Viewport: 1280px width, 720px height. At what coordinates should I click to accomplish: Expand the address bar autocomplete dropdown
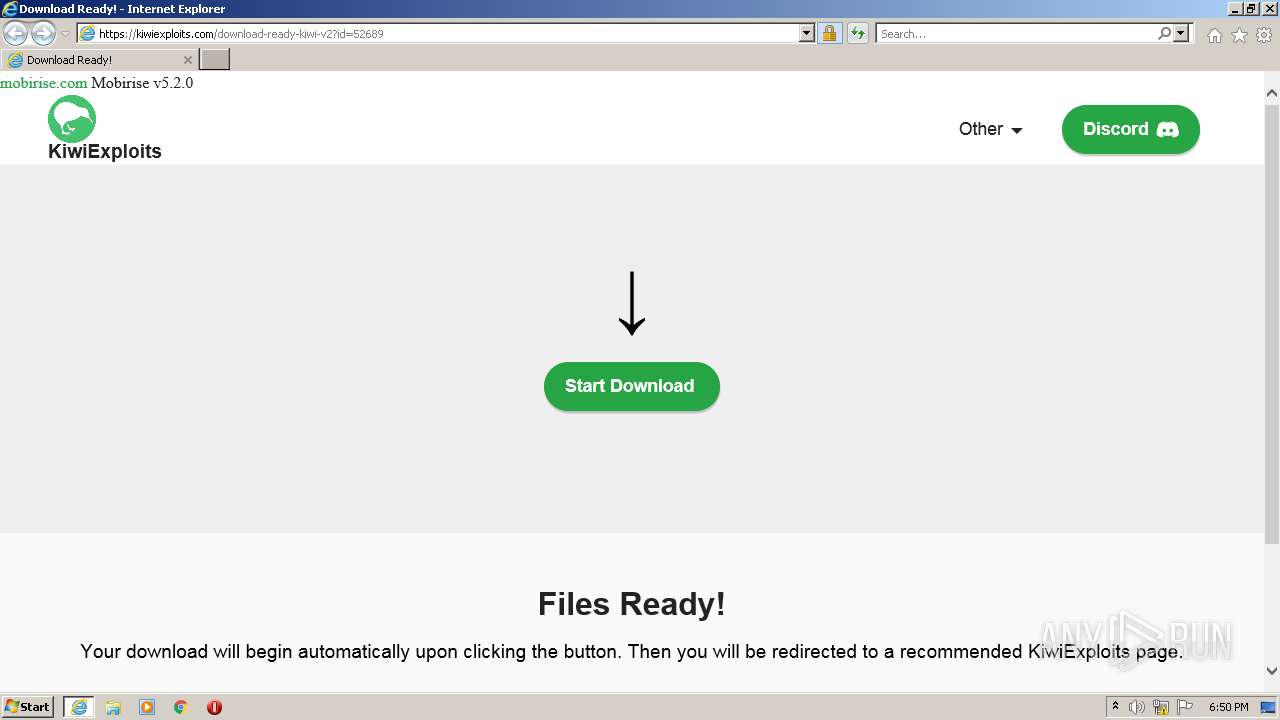(x=807, y=33)
